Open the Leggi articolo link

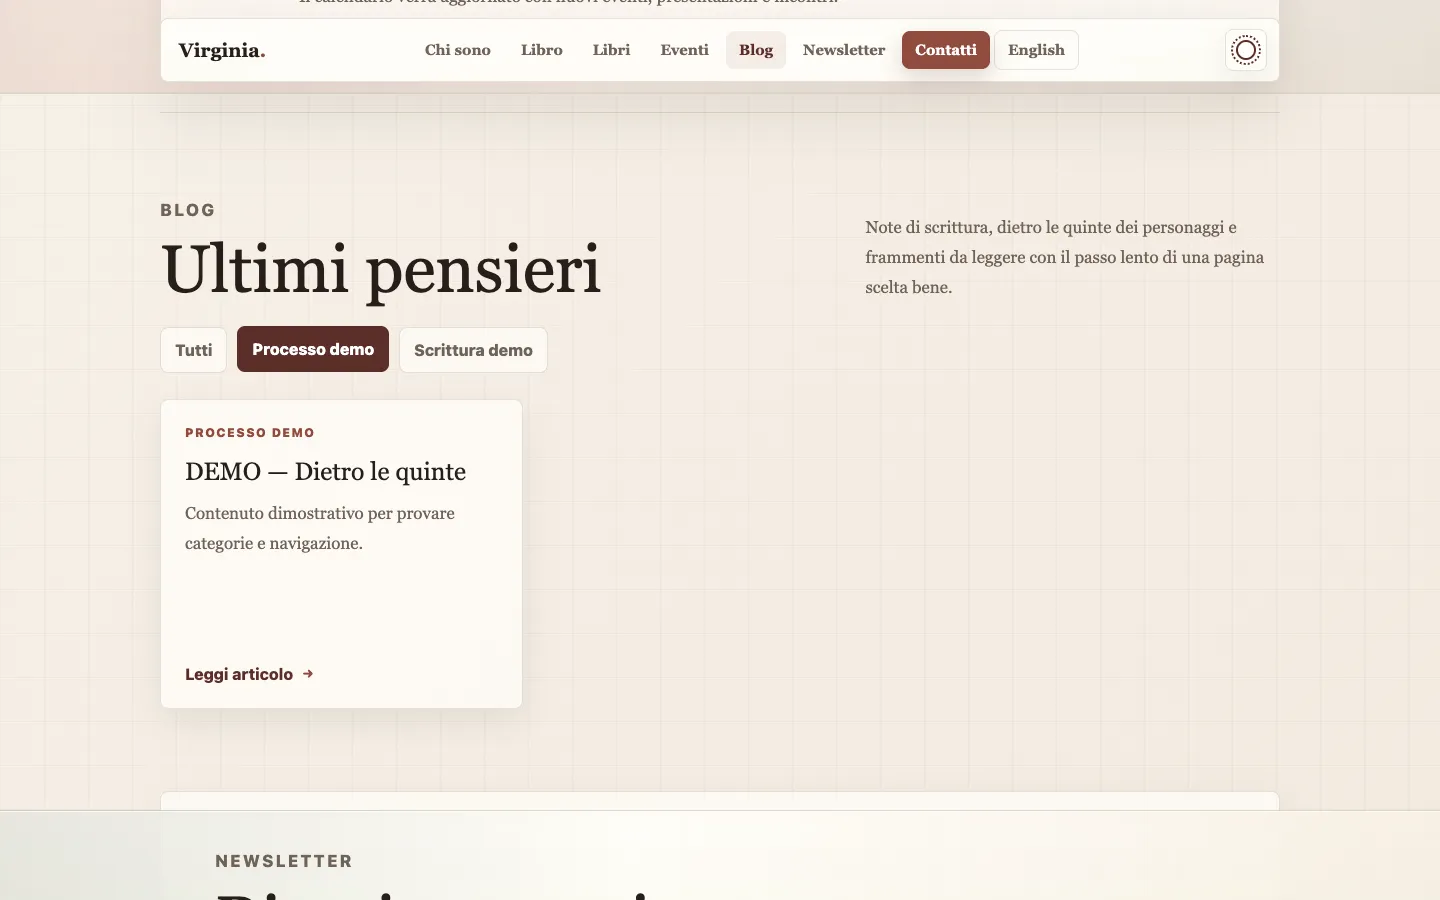(x=250, y=674)
